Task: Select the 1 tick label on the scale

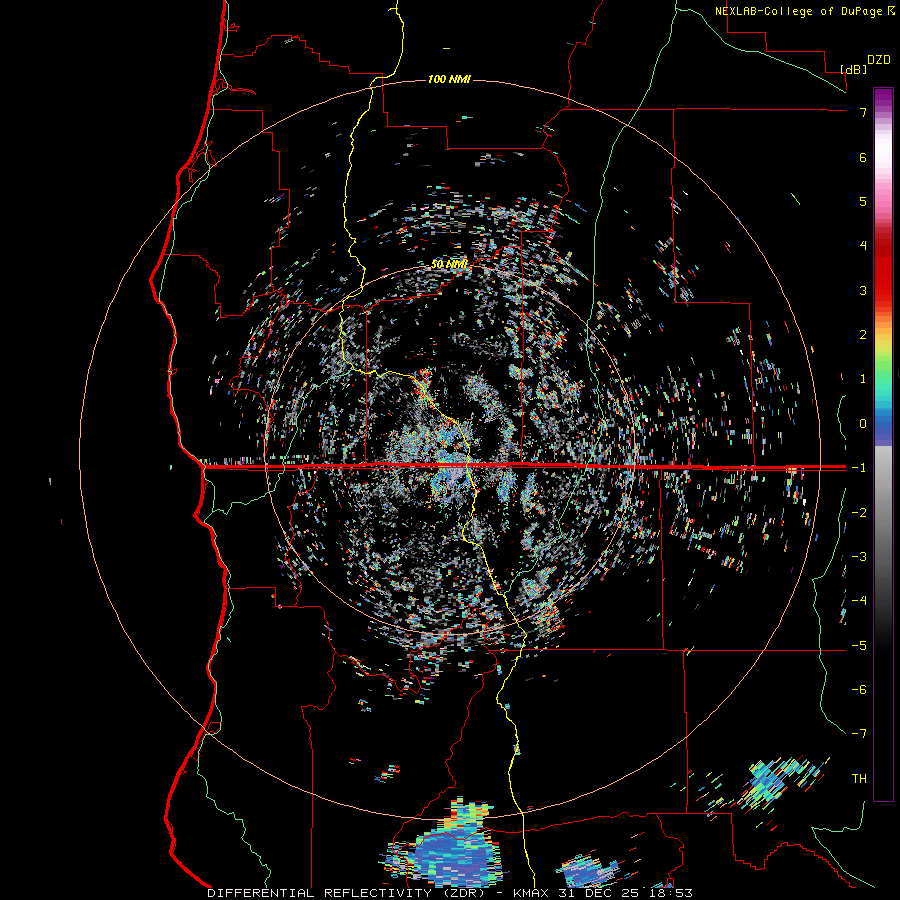Action: tap(863, 379)
